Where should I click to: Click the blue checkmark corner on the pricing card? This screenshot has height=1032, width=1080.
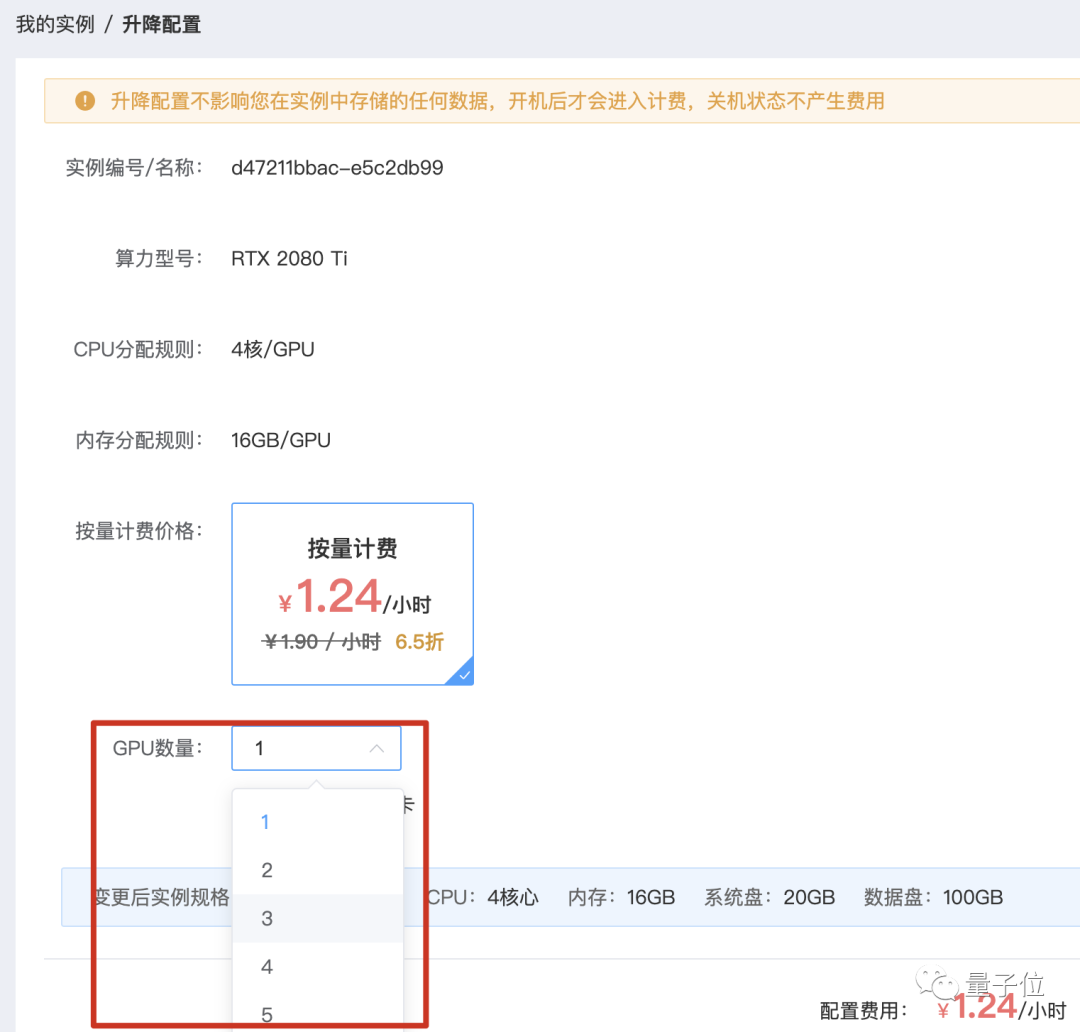(464, 675)
